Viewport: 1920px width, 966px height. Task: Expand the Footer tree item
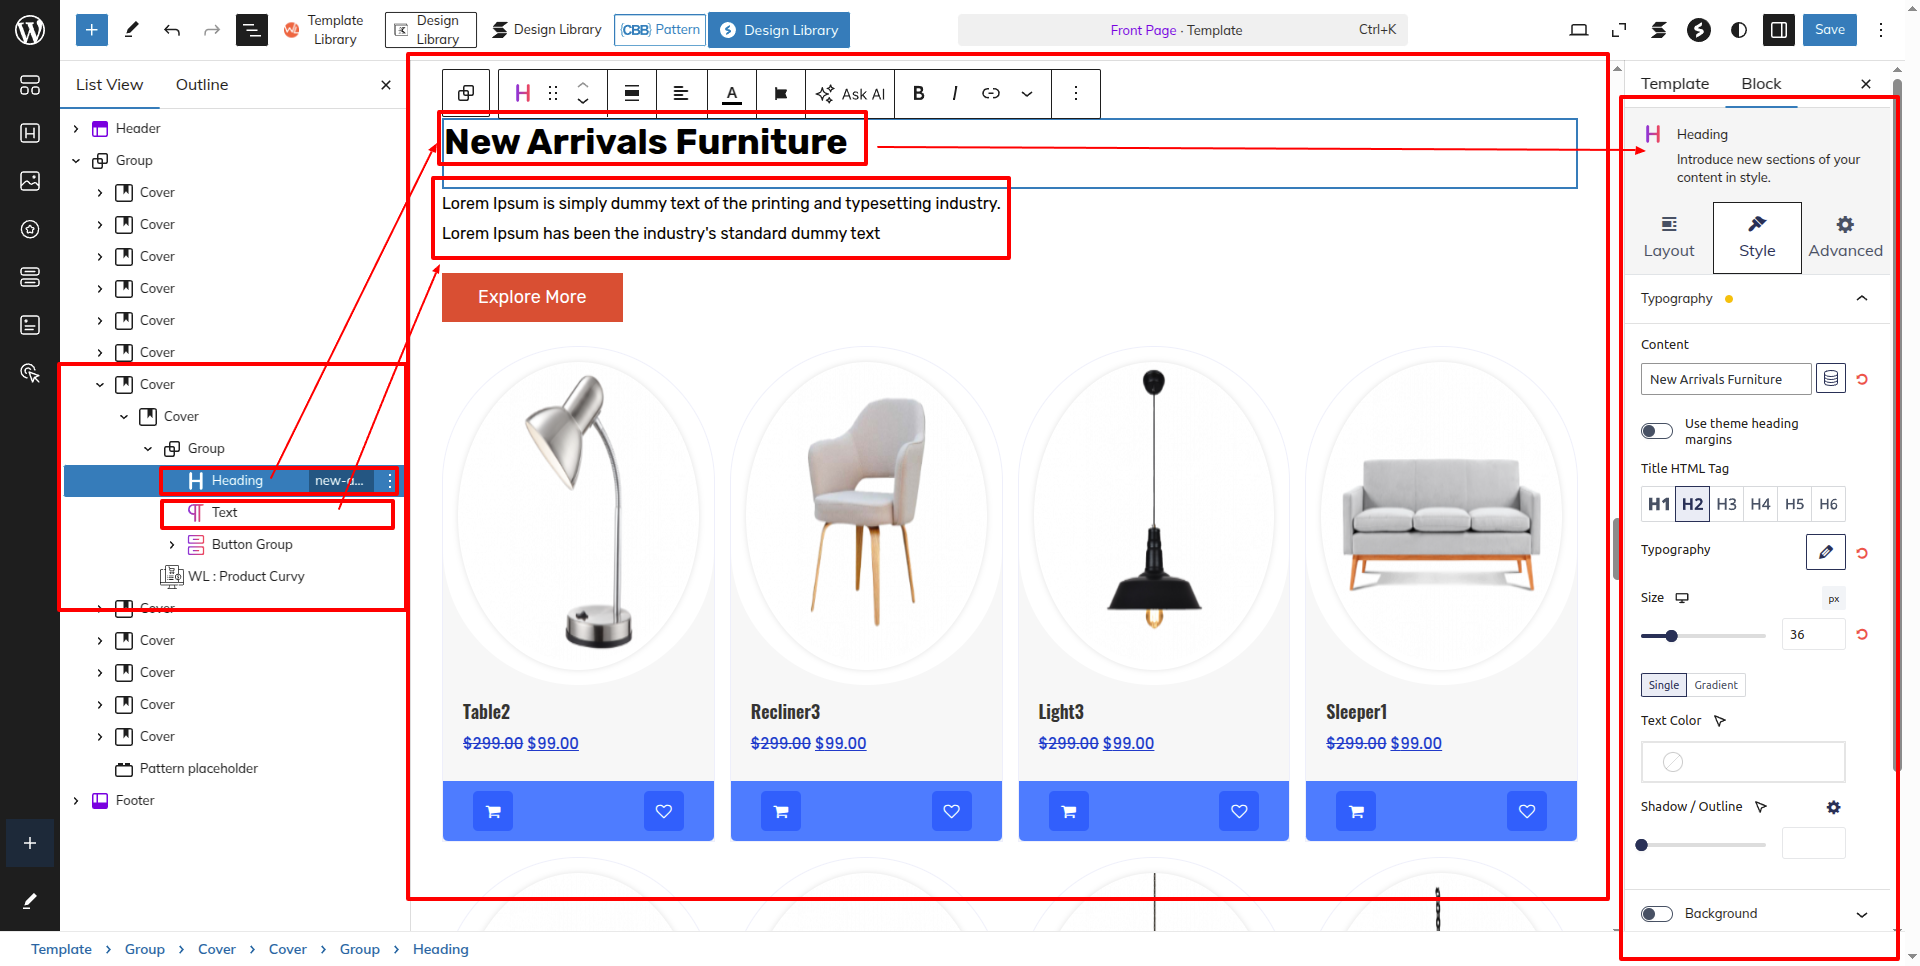76,801
